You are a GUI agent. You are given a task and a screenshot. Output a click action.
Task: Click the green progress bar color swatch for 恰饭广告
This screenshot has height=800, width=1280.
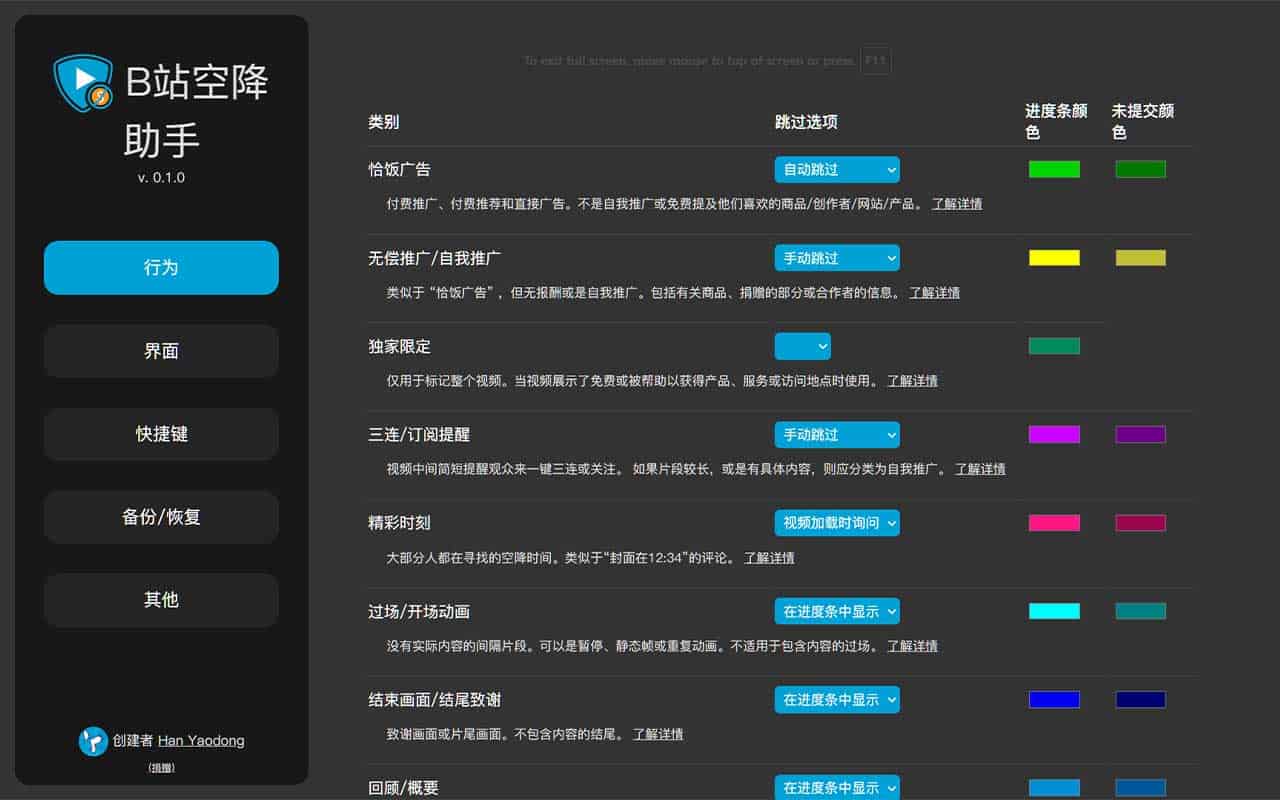pos(1054,169)
